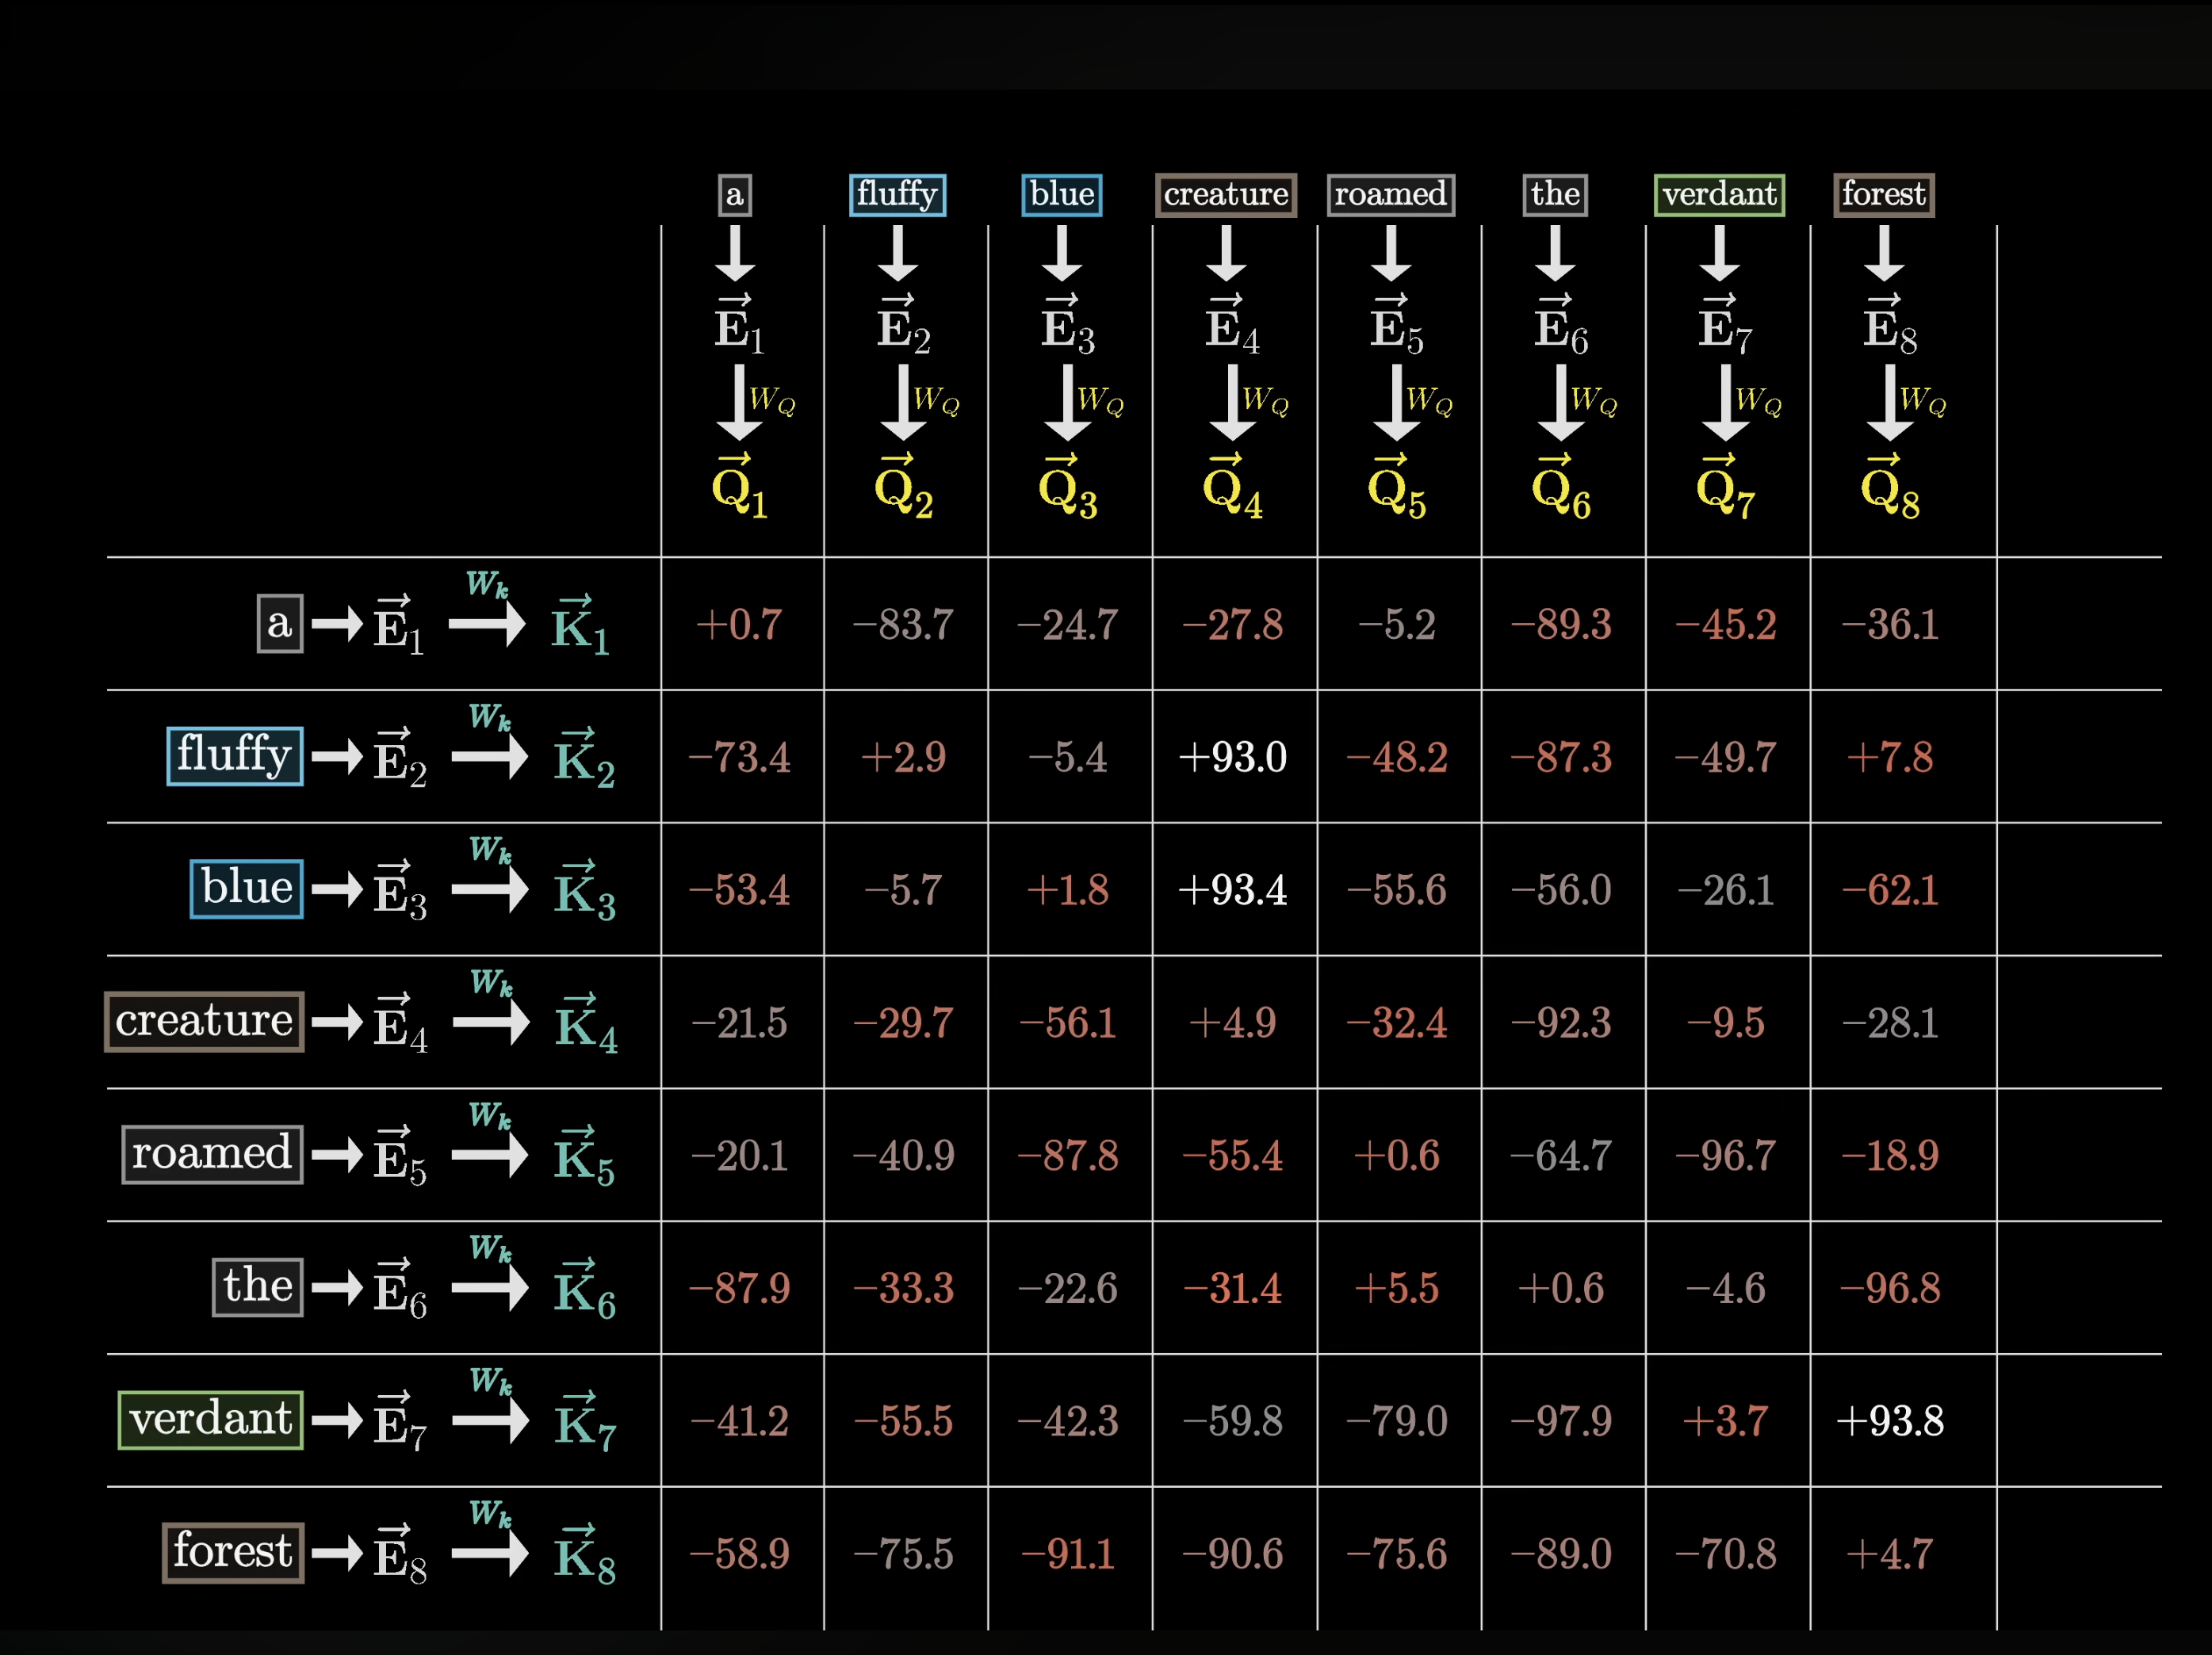Screen dimensions: 2212x1655
Task: Click the −9.5 value
Action: coord(1725,1022)
